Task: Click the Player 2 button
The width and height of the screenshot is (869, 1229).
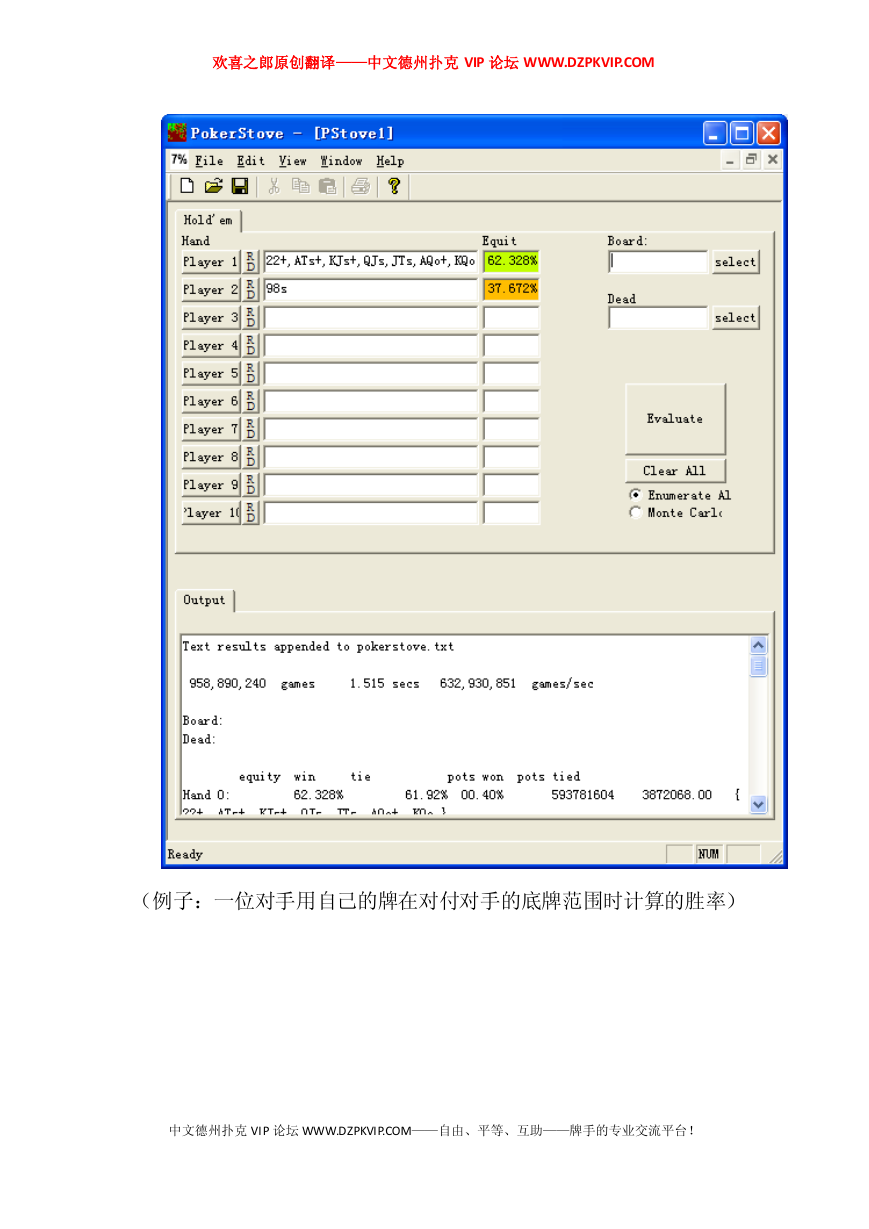Action: (x=210, y=290)
